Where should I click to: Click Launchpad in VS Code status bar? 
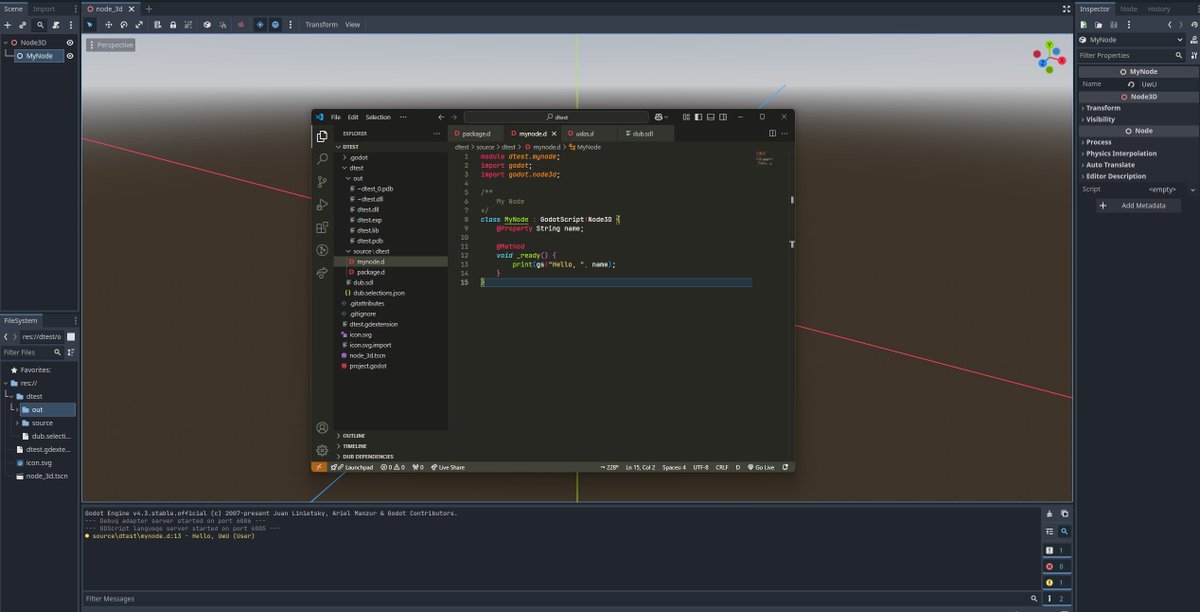[354, 467]
